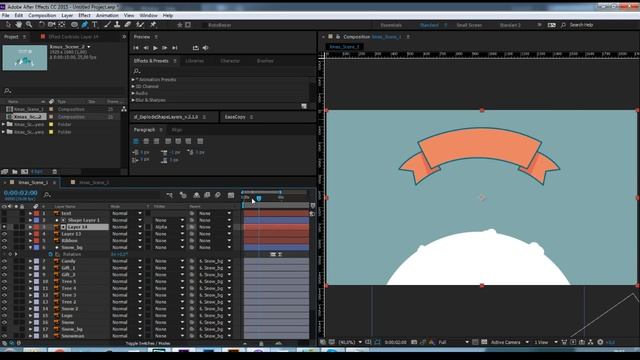The image size is (640, 360).
Task: Switch to Xmas_Scene_2 timeline tab
Action: pos(94,182)
